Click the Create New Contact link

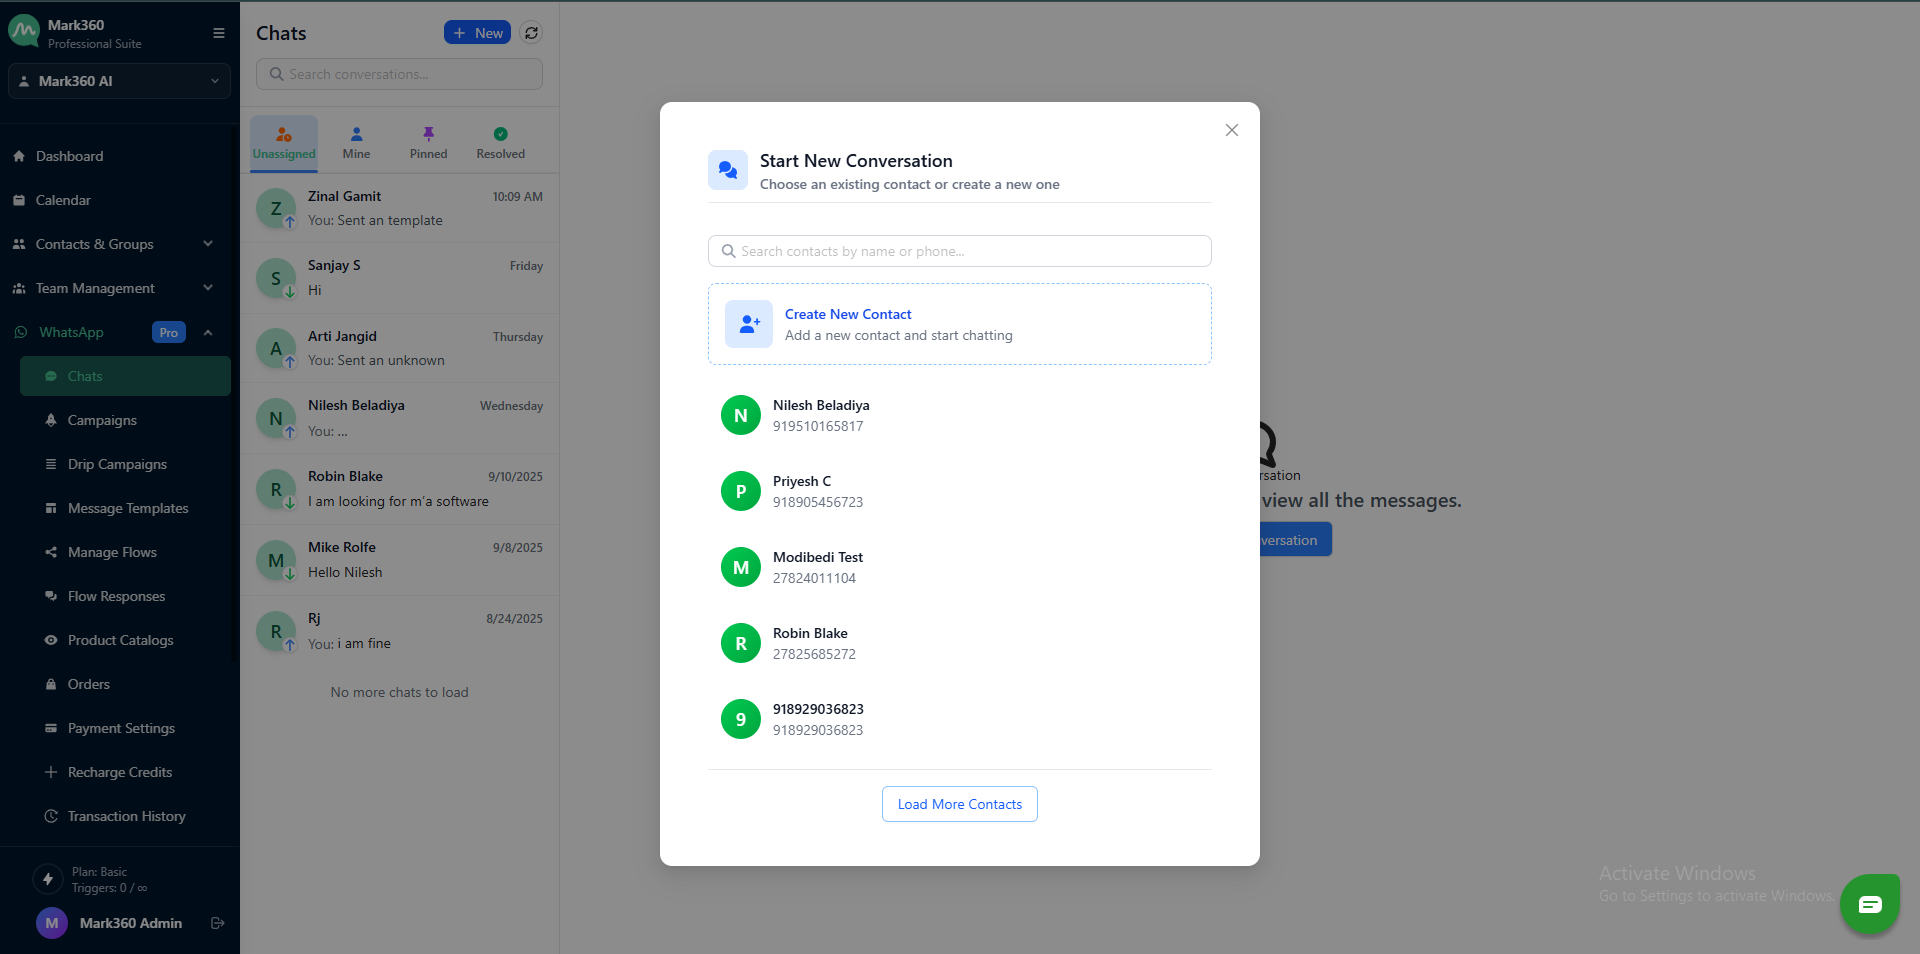point(848,314)
